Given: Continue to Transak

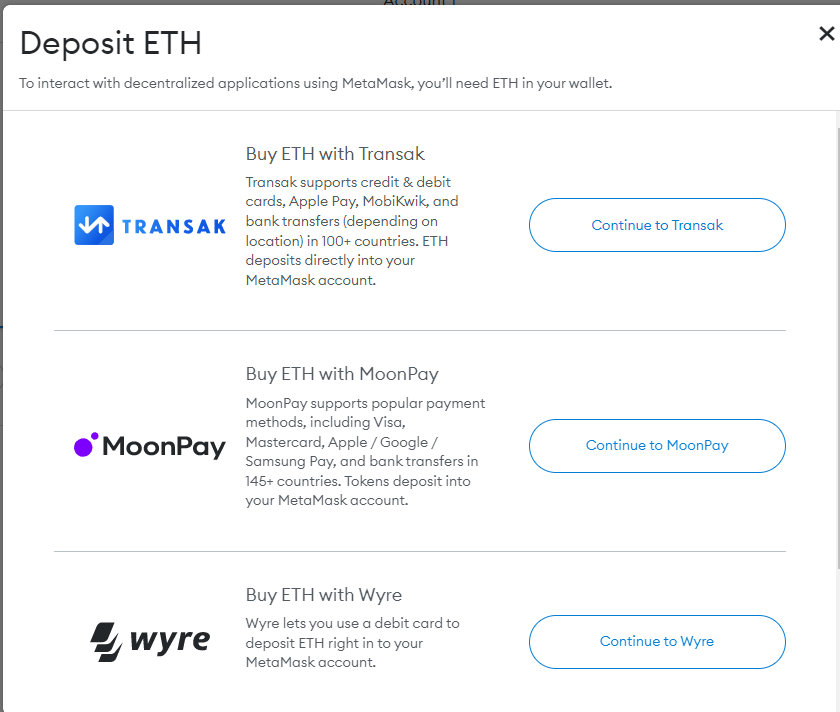Looking at the screenshot, I should point(657,225).
